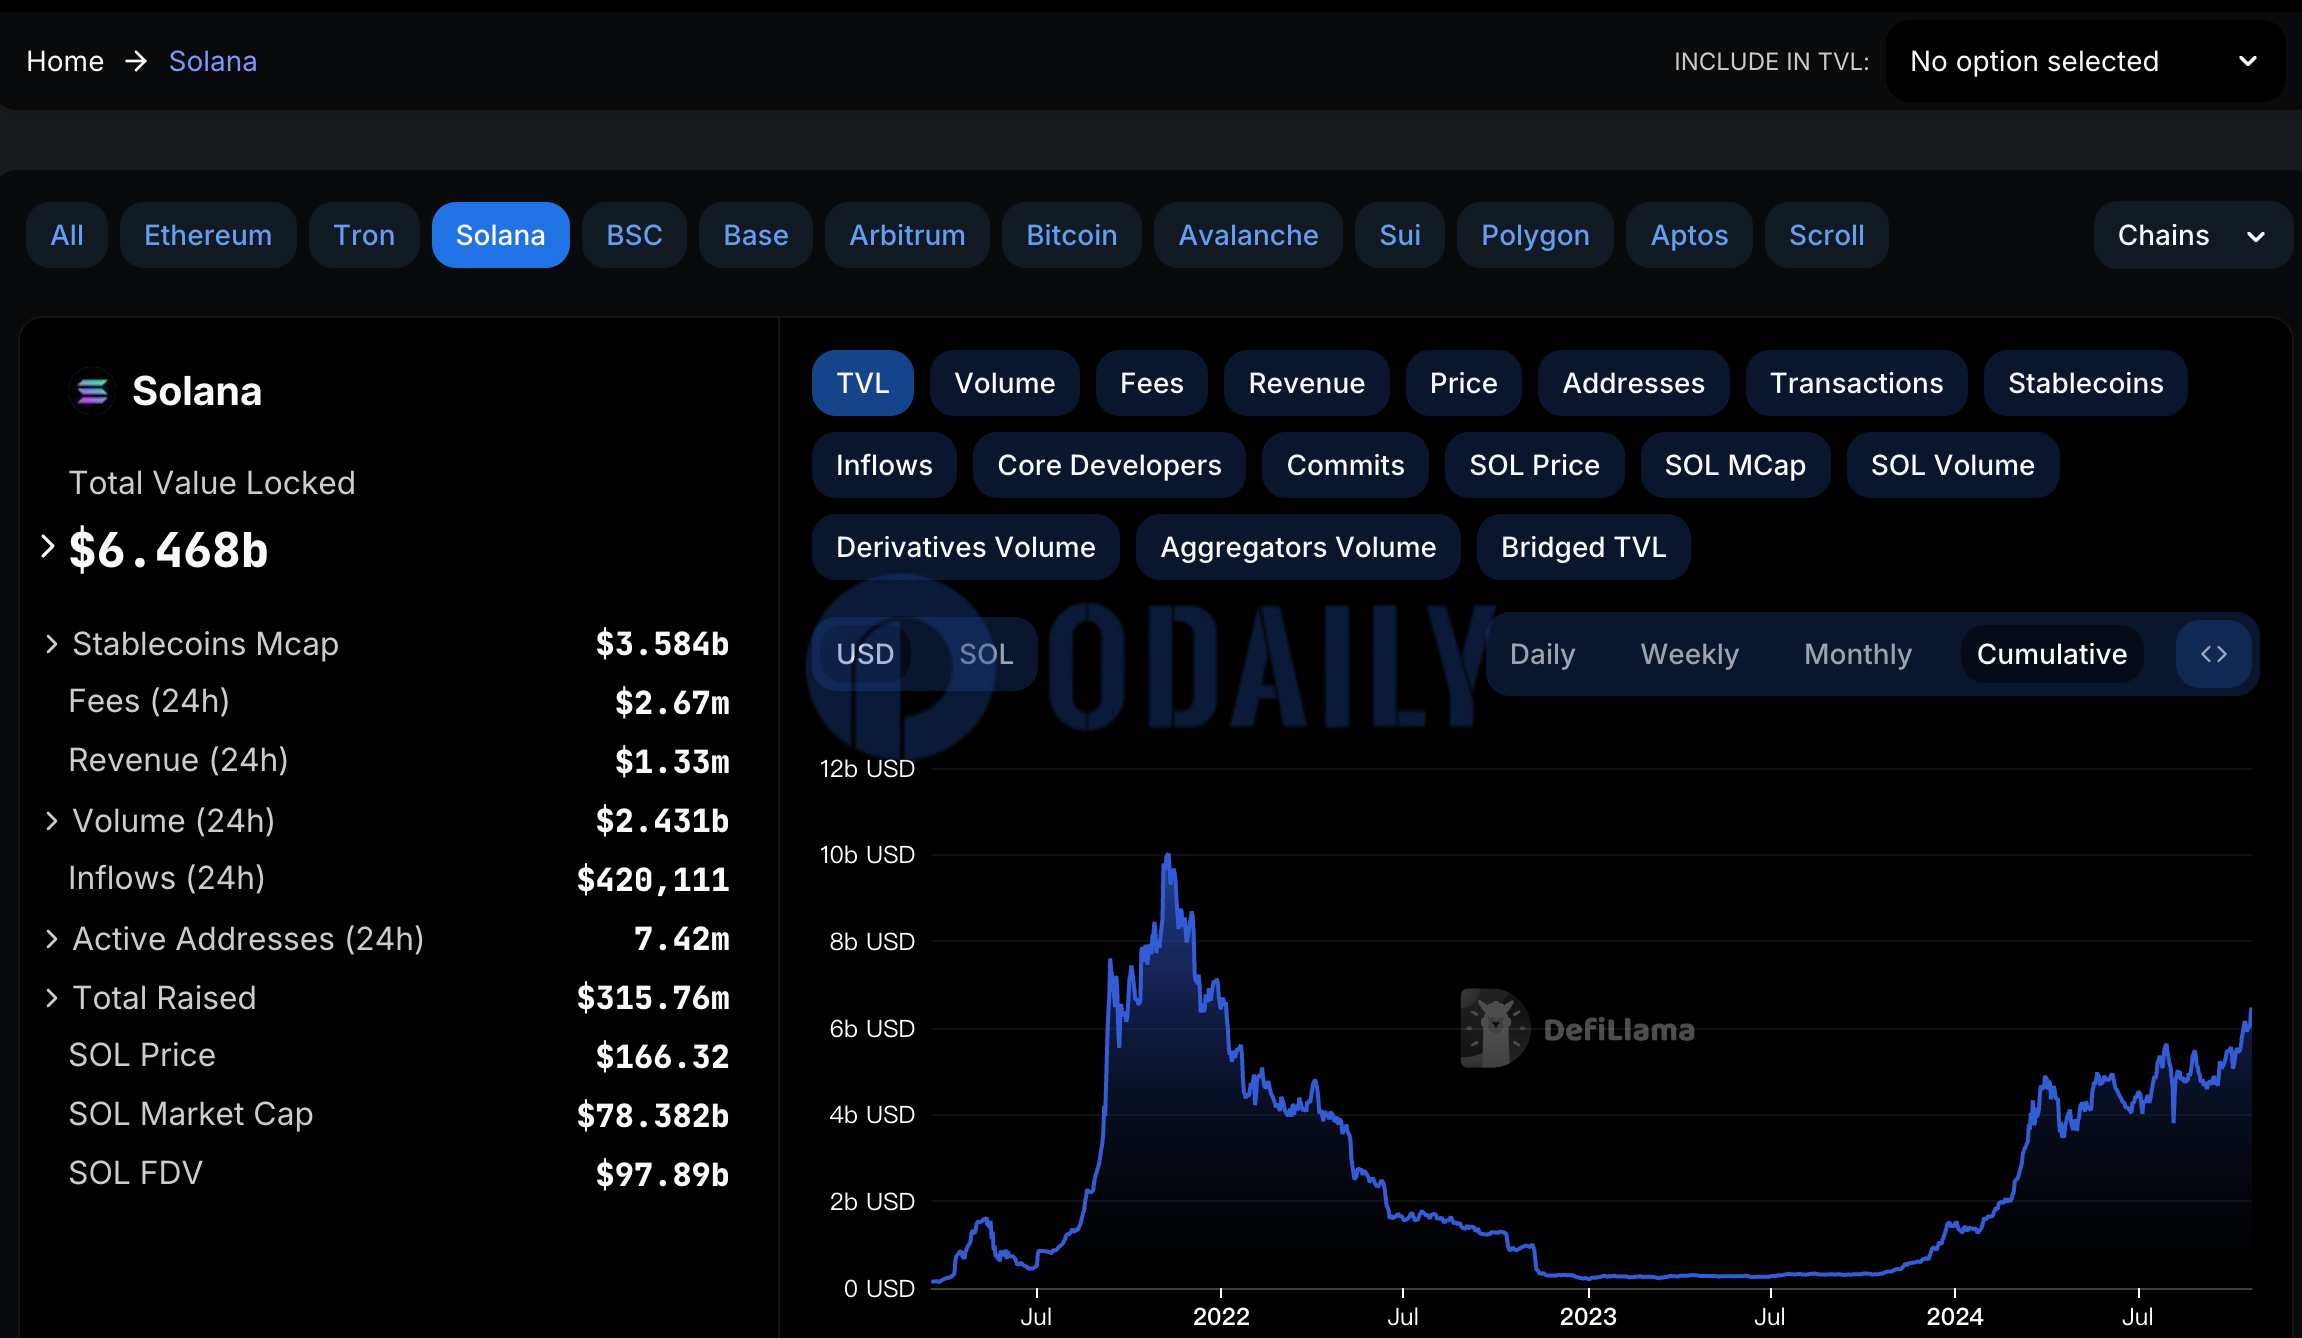
Task: Open the Include in TVL dropdown
Action: click(2084, 61)
